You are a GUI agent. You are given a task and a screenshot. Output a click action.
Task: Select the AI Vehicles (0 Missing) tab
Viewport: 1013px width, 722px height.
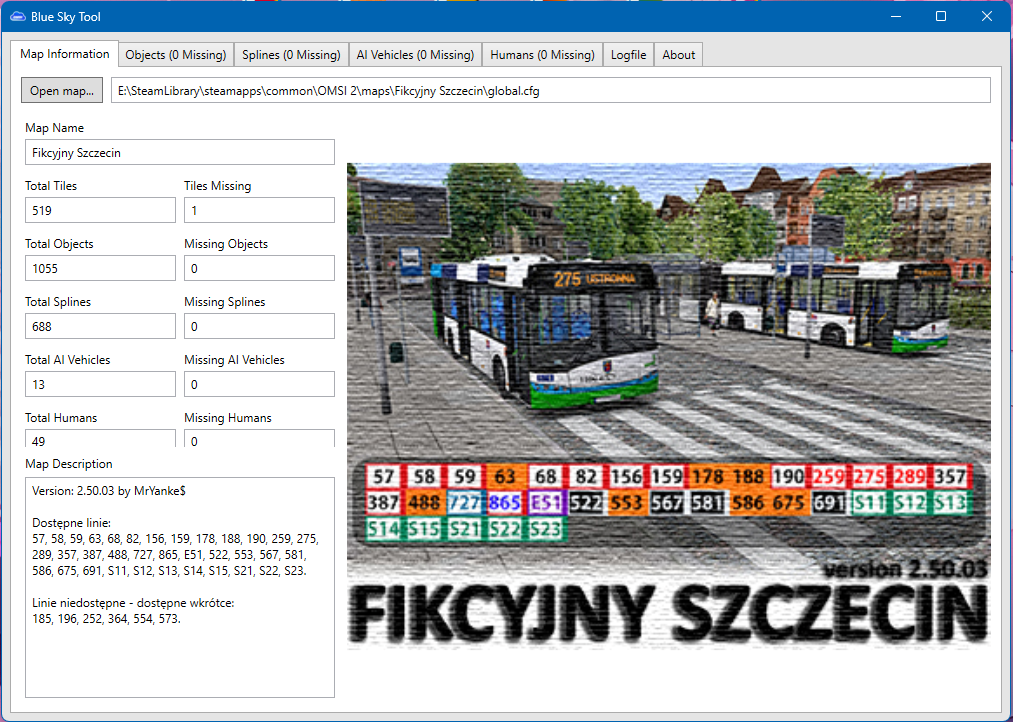point(415,55)
